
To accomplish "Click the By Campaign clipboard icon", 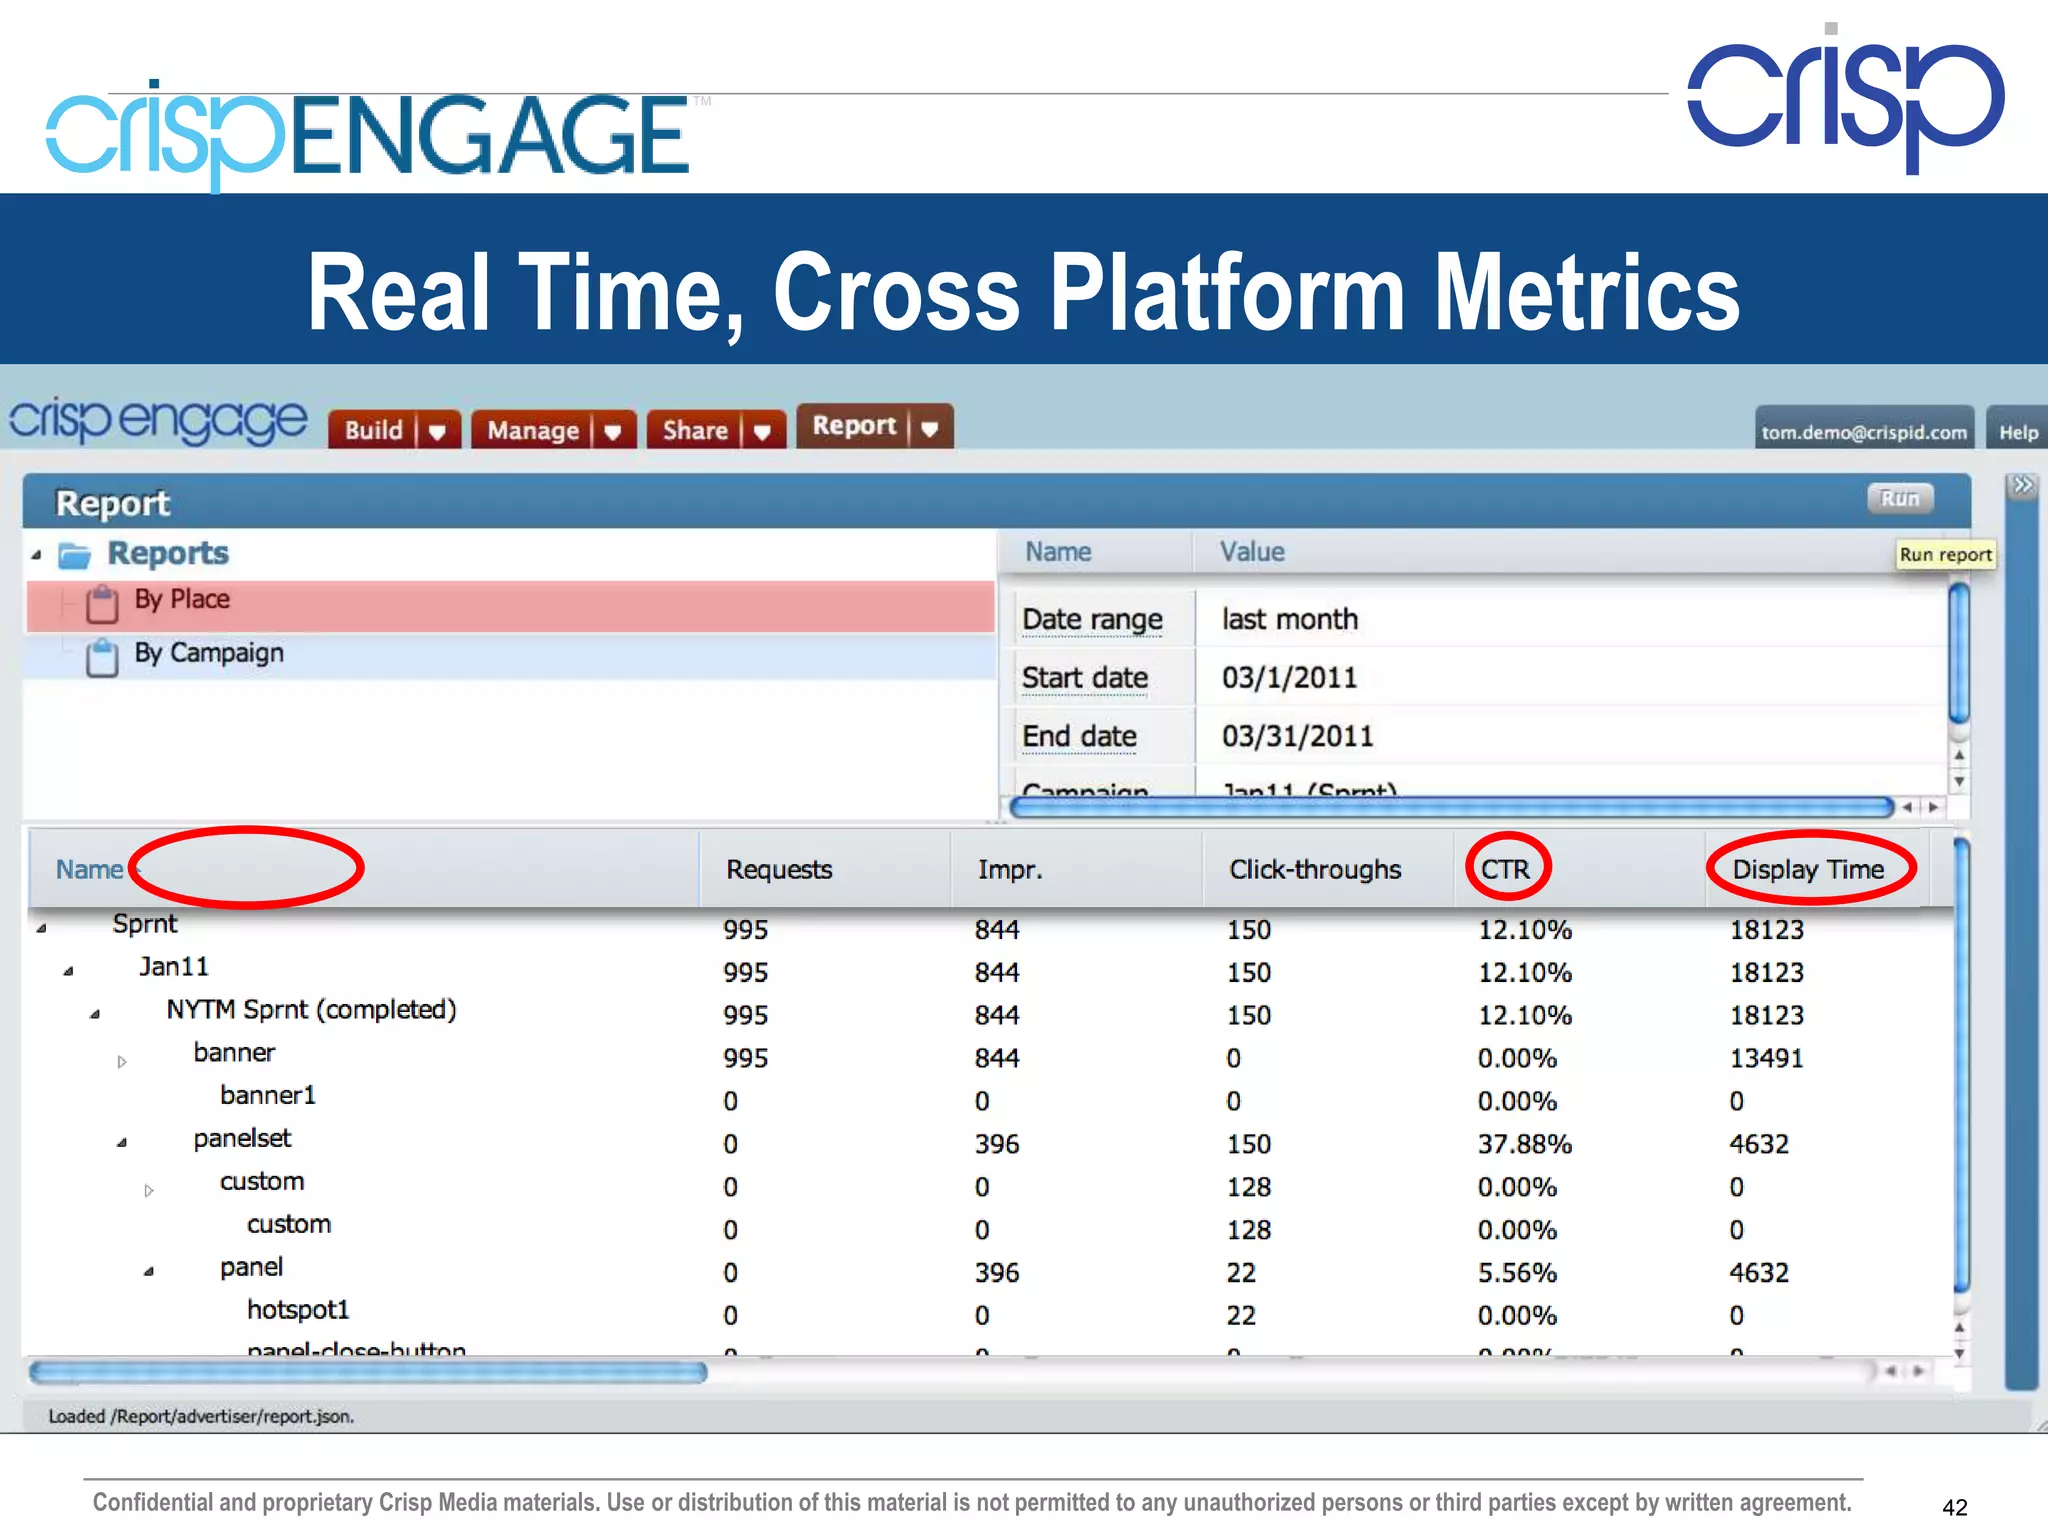I will [101, 657].
